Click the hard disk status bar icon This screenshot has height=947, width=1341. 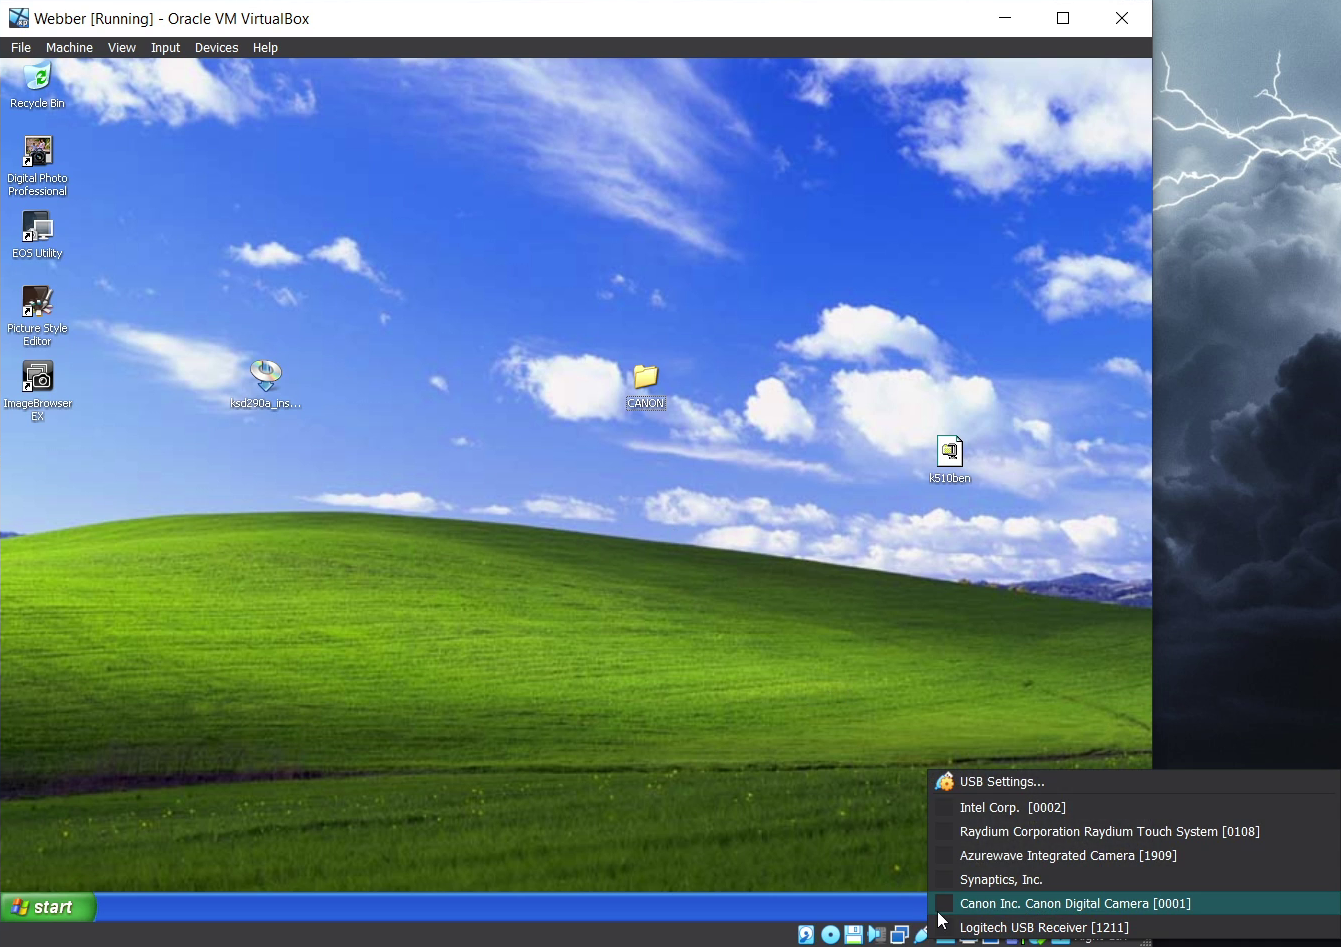[806, 935]
